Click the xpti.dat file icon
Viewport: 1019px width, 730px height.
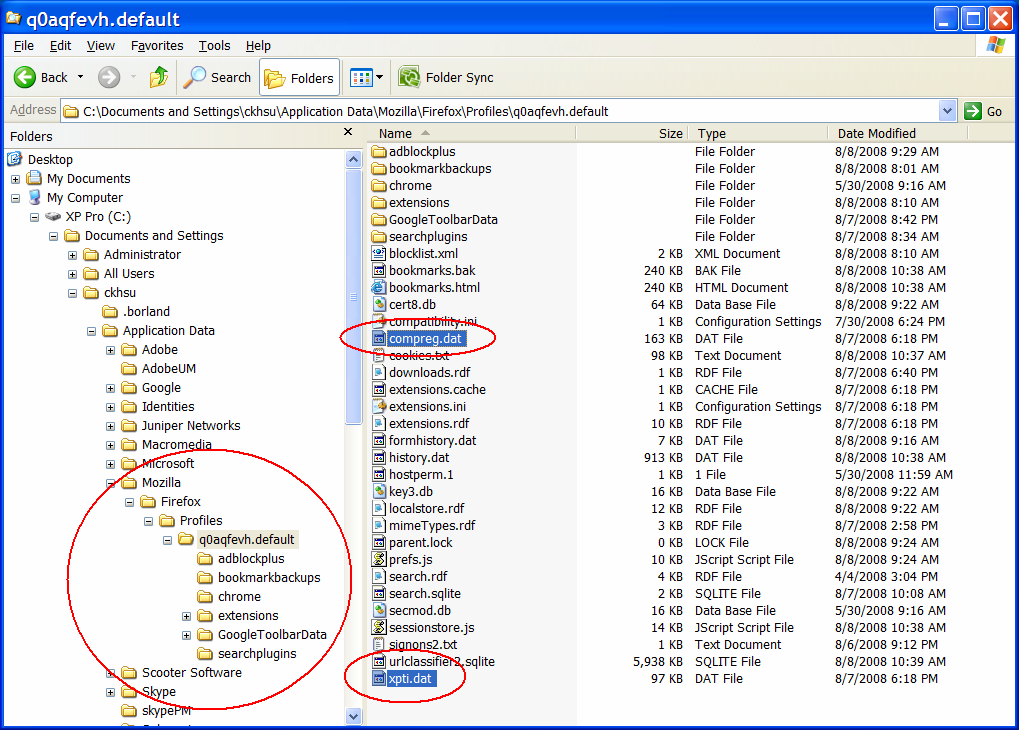click(379, 679)
